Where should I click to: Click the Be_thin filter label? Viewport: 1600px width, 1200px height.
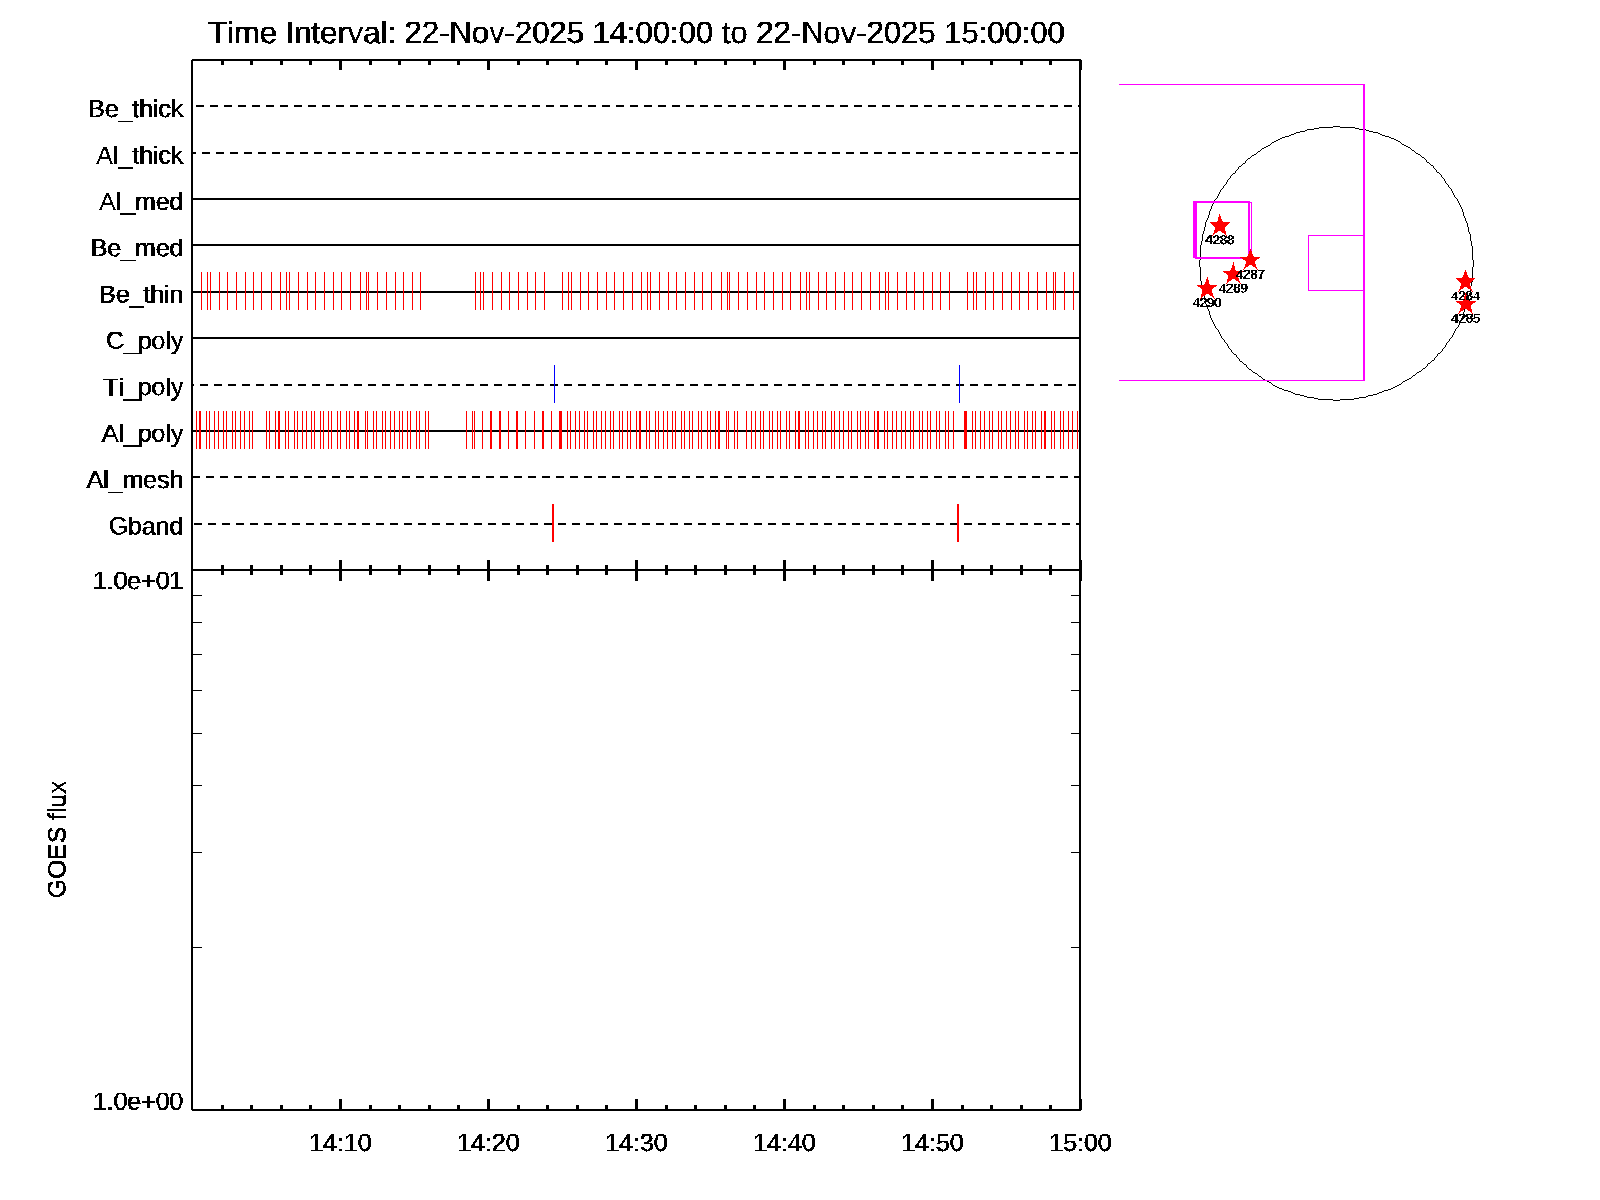click(x=141, y=295)
